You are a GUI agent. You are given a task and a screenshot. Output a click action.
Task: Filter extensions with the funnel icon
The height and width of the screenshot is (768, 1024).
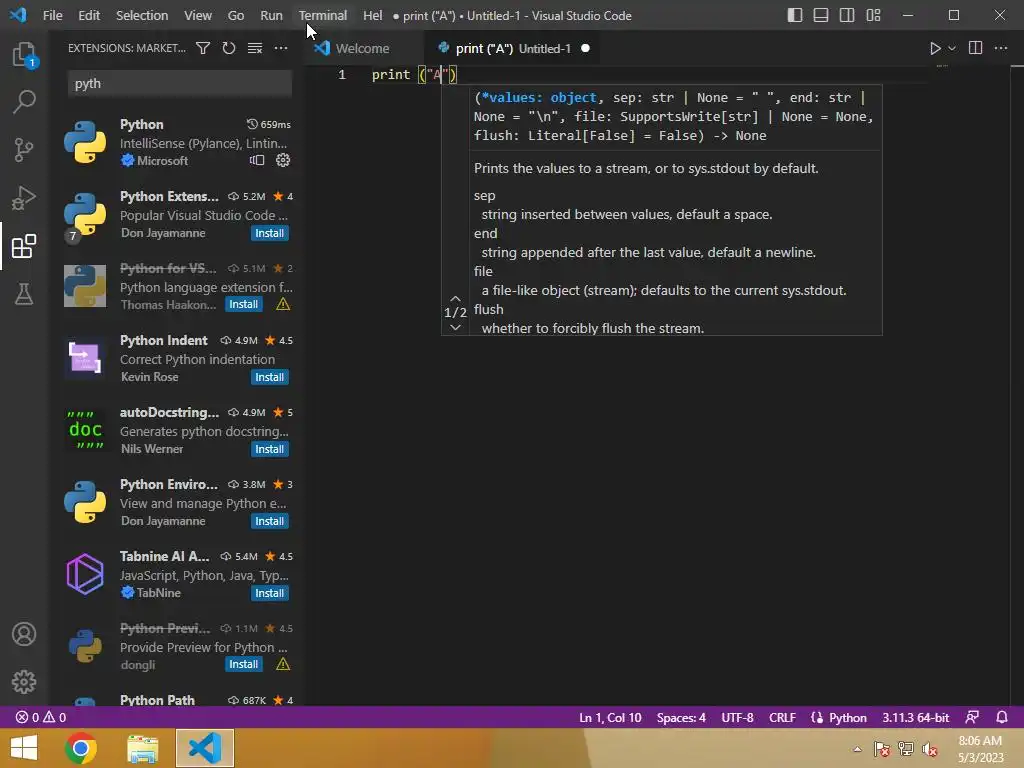(203, 48)
